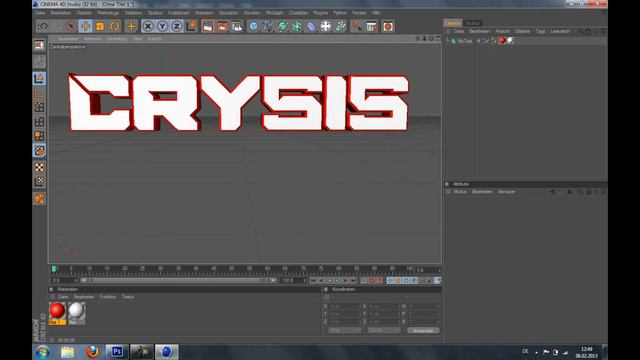Open Ansicht menu in Object Manager
Image resolution: width=640 pixels, height=360 pixels.
[502, 31]
